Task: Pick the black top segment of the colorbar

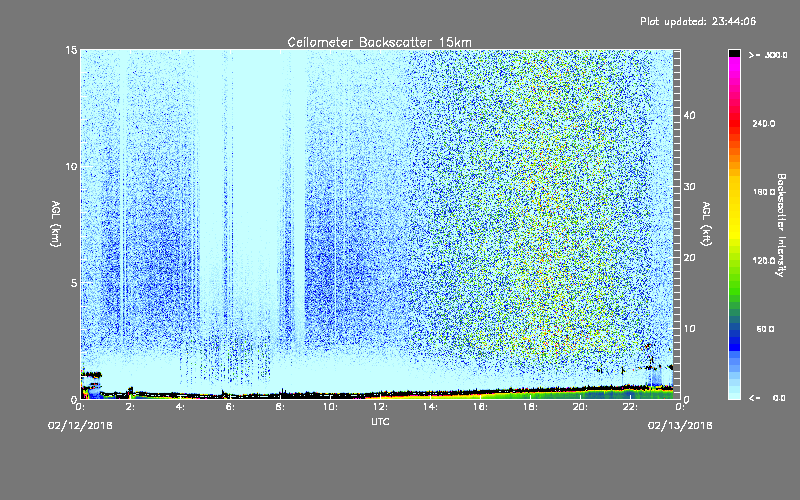Action: click(x=734, y=53)
